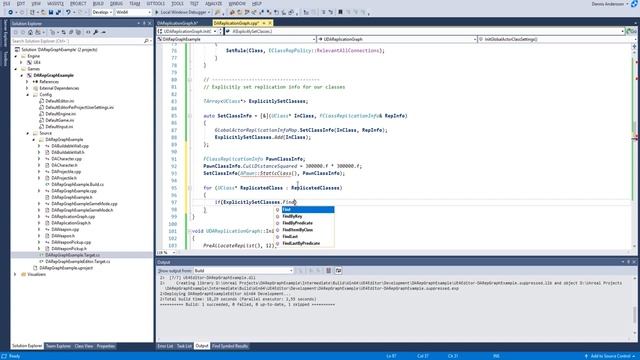The width and height of the screenshot is (640, 360).
Task: Select DAWeaponPickup.h in Solution Explorer
Action: [69, 249]
